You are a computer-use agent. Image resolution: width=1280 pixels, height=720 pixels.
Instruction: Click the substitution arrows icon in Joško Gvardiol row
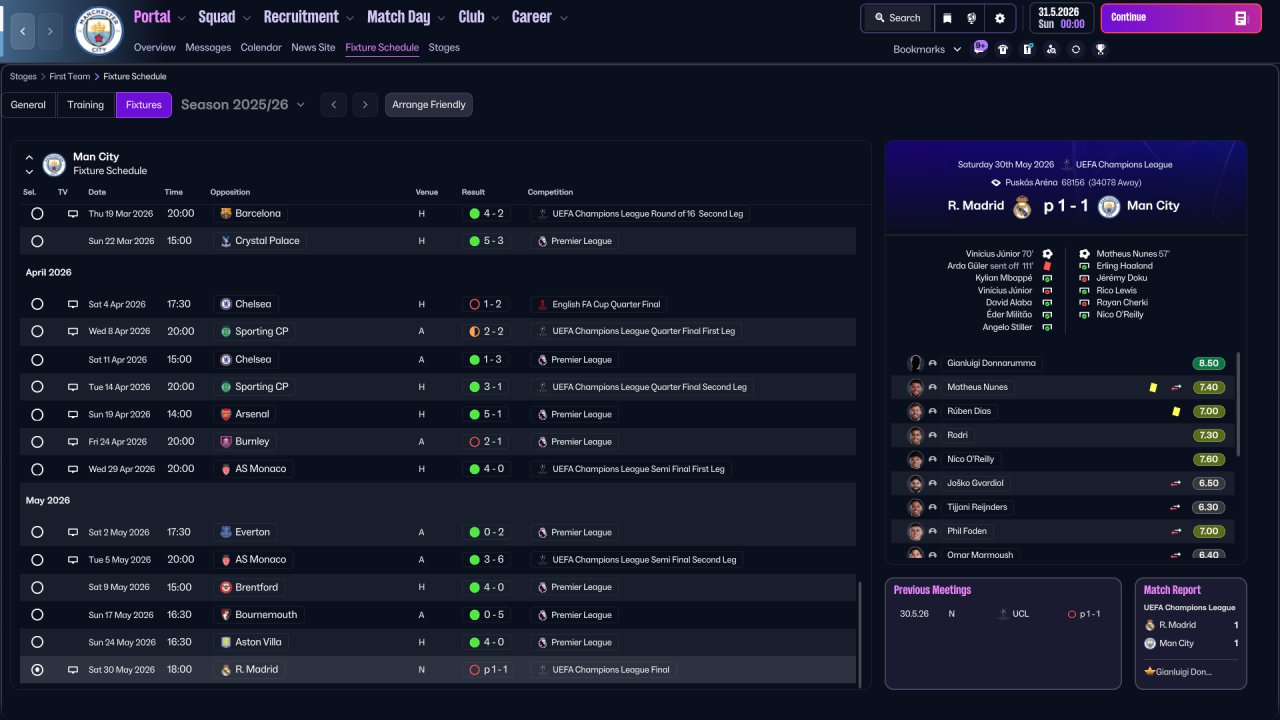[x=1176, y=483]
